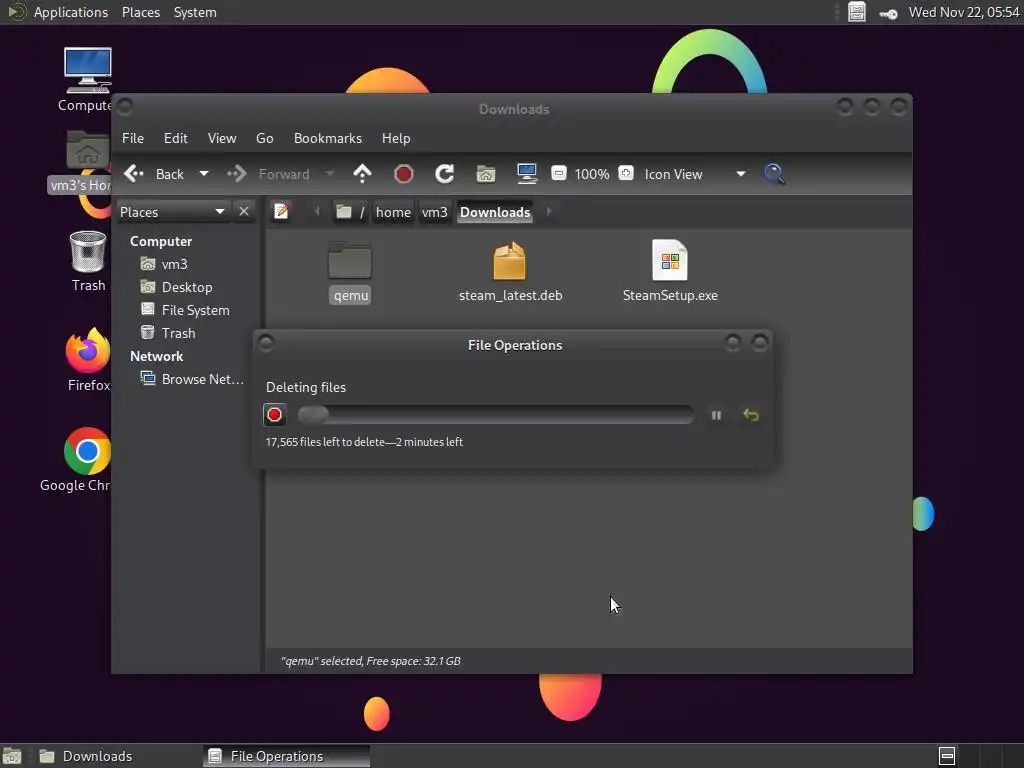This screenshot has width=1024, height=768.
Task: Click the search magnifier icon
Action: click(x=775, y=174)
